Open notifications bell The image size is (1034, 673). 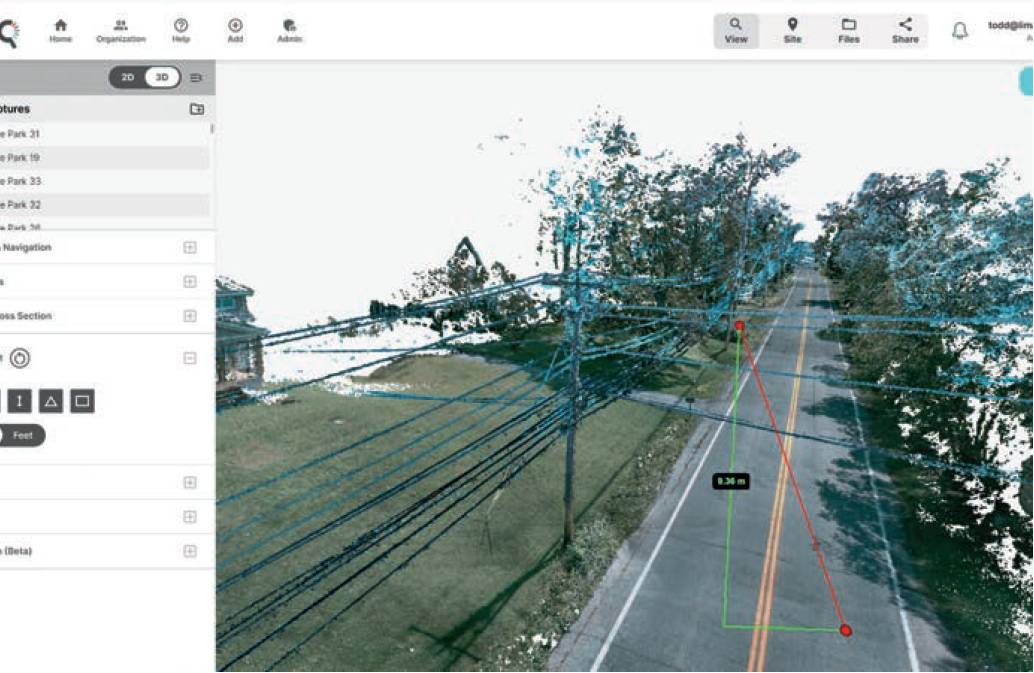click(x=959, y=31)
